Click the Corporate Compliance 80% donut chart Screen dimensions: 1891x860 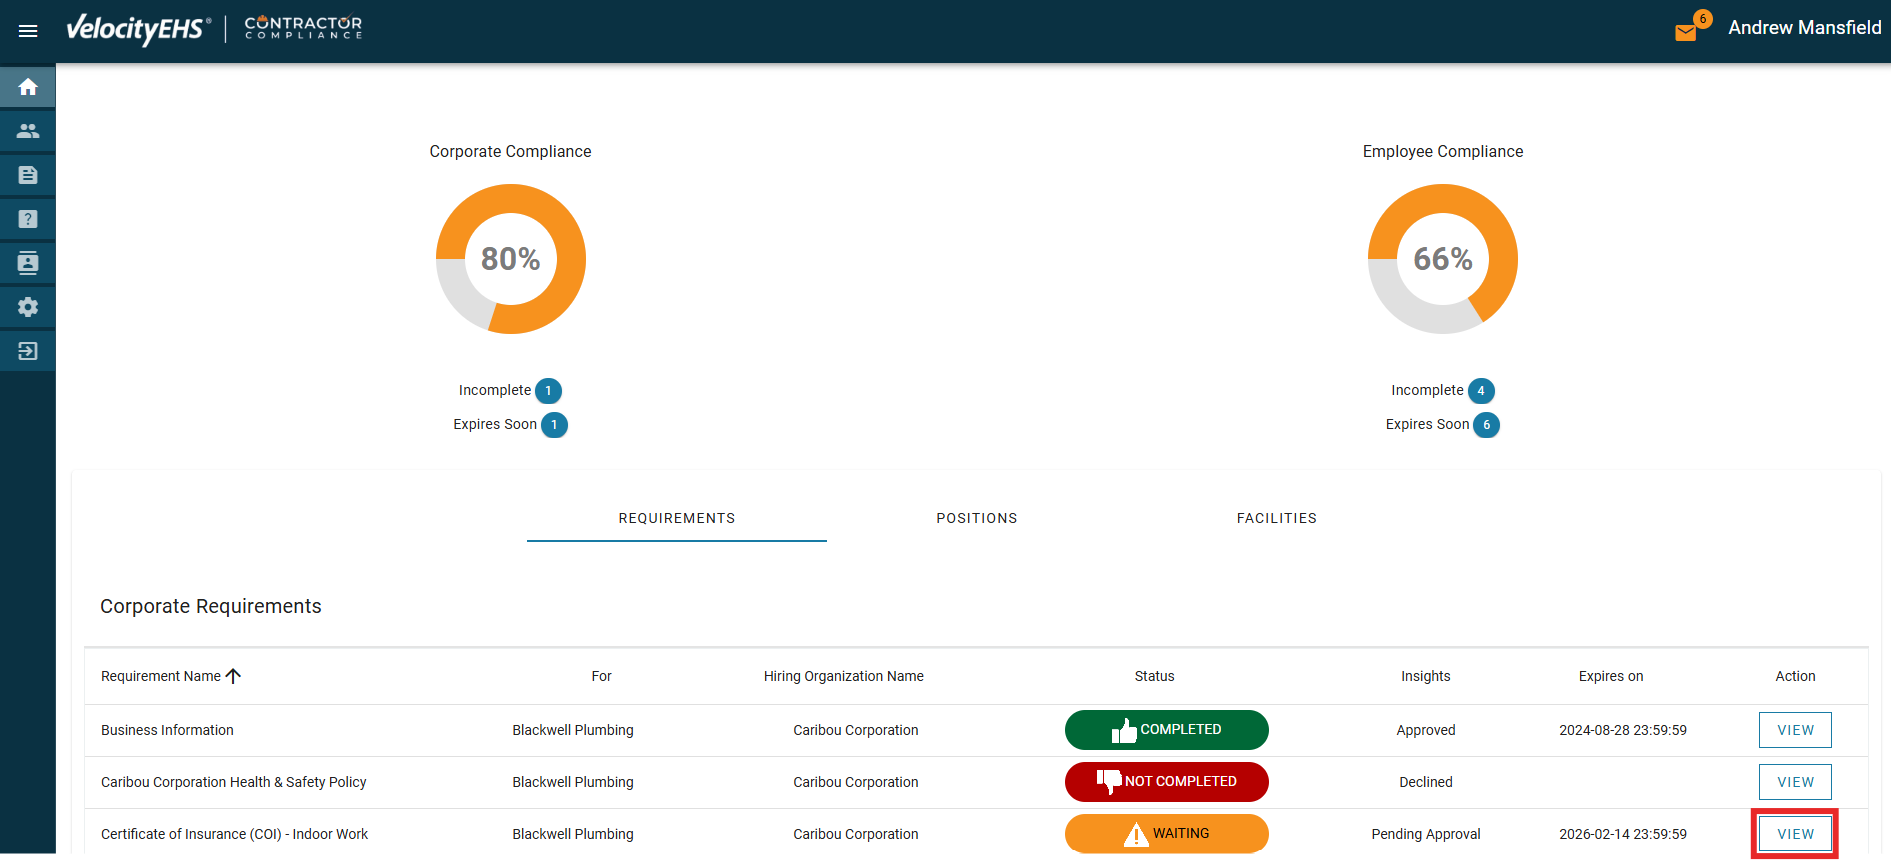[510, 259]
